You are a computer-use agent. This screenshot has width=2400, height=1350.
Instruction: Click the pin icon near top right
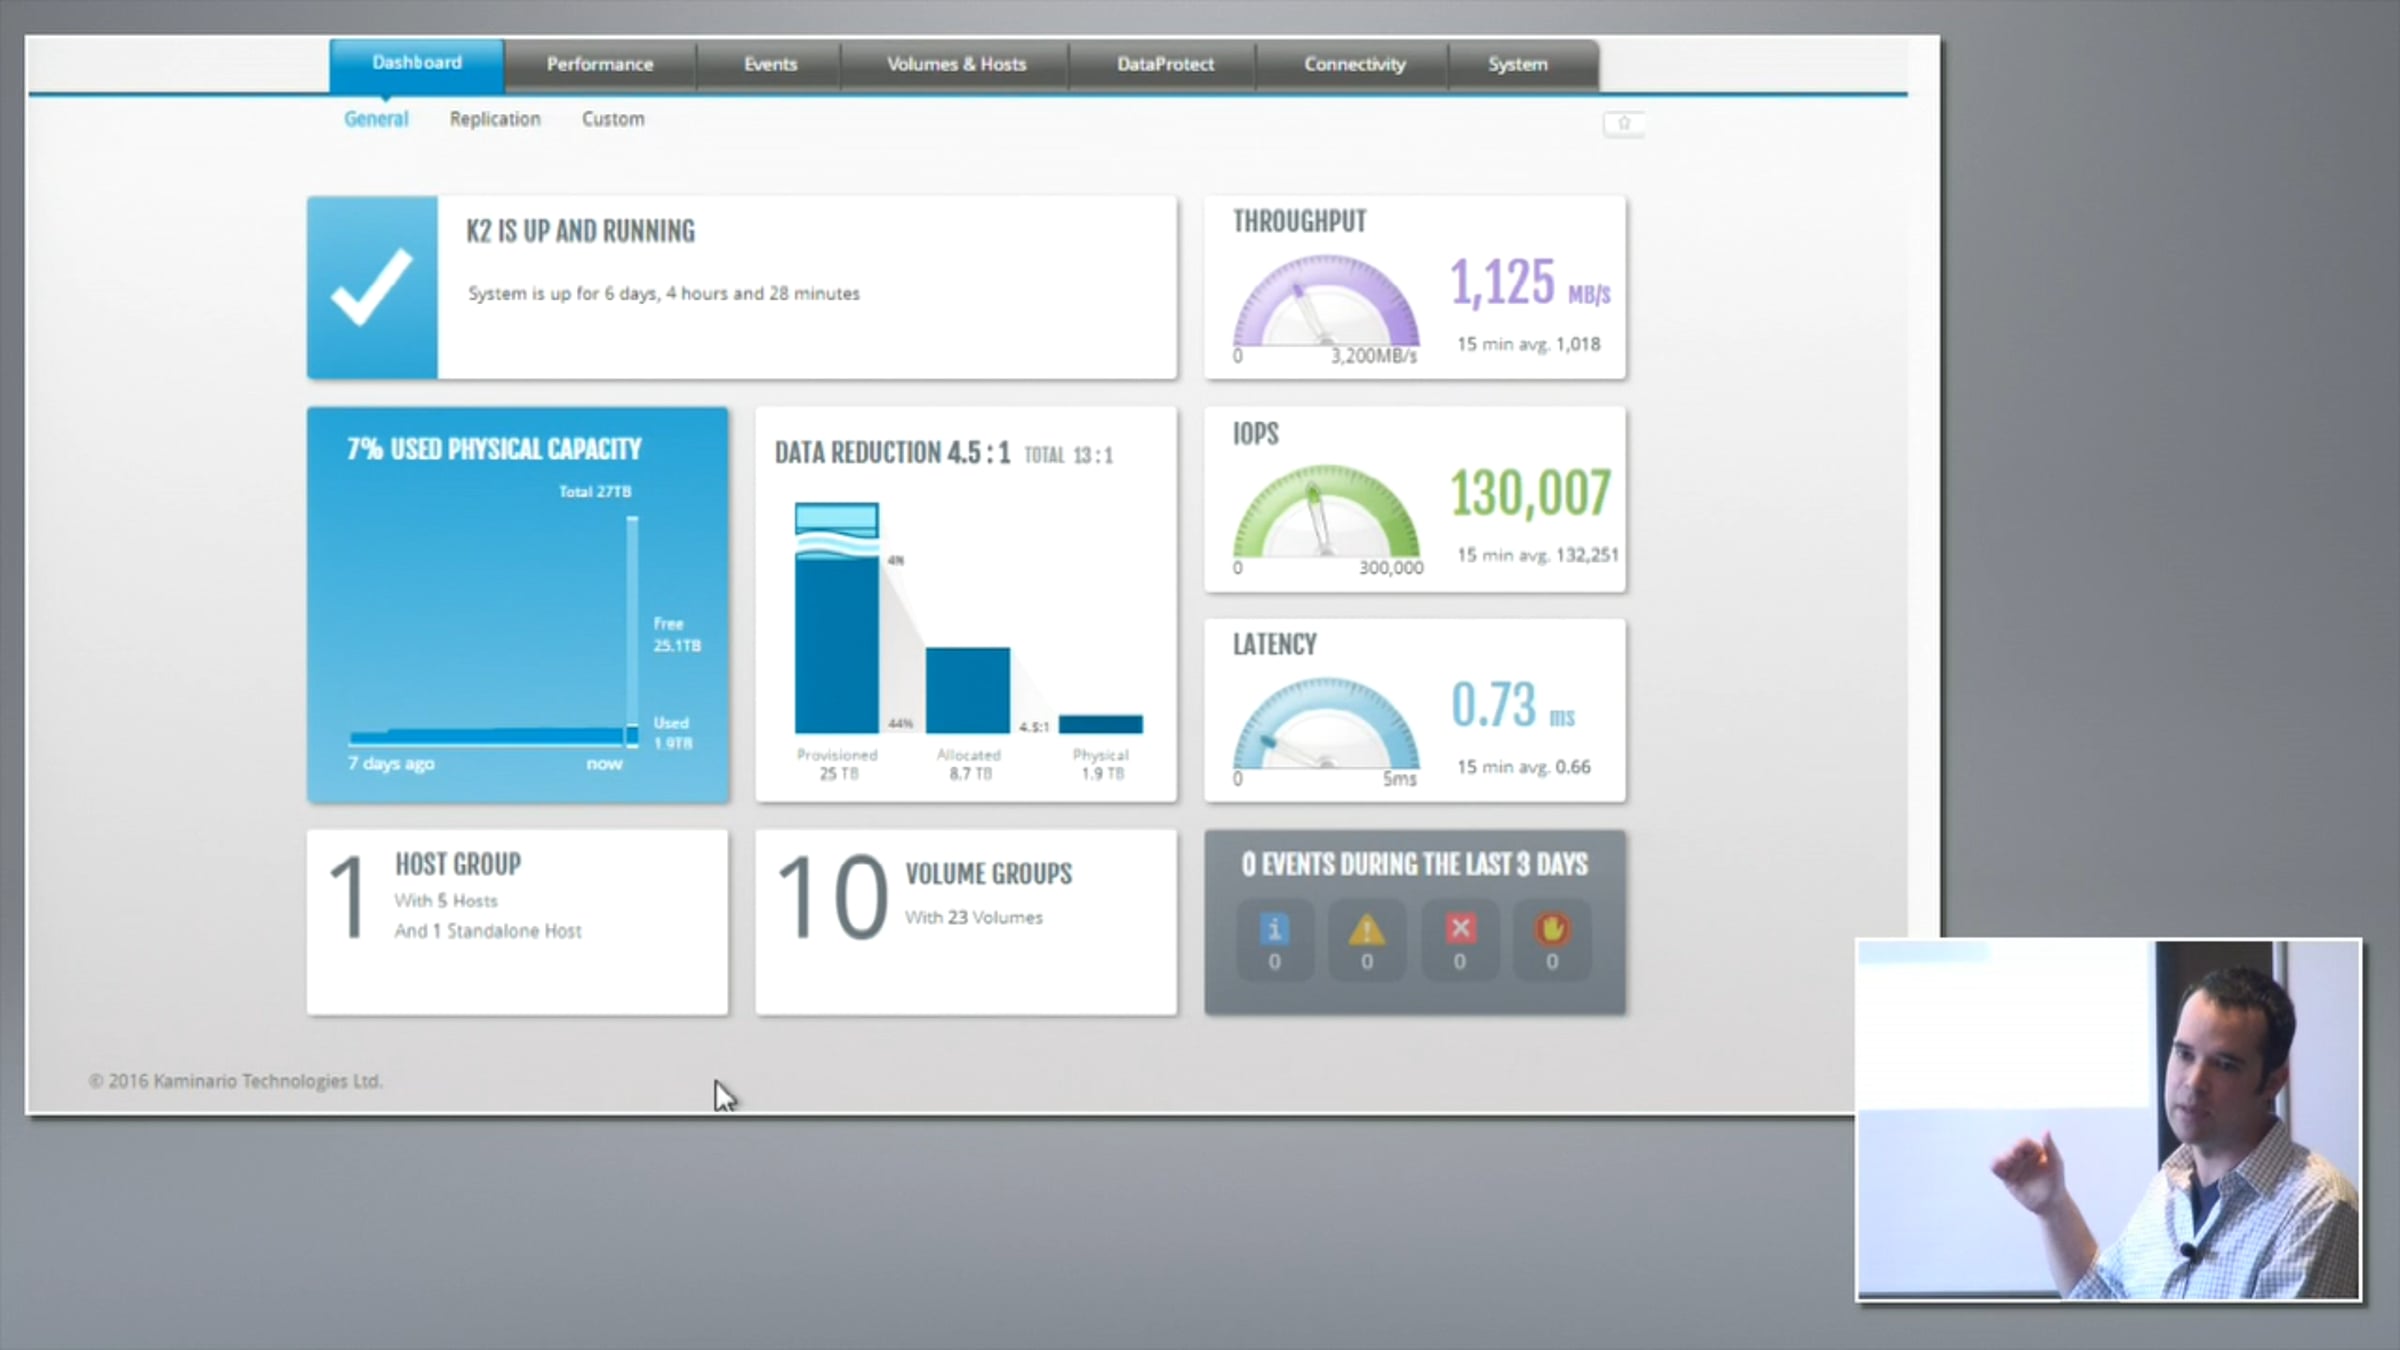click(x=1624, y=123)
